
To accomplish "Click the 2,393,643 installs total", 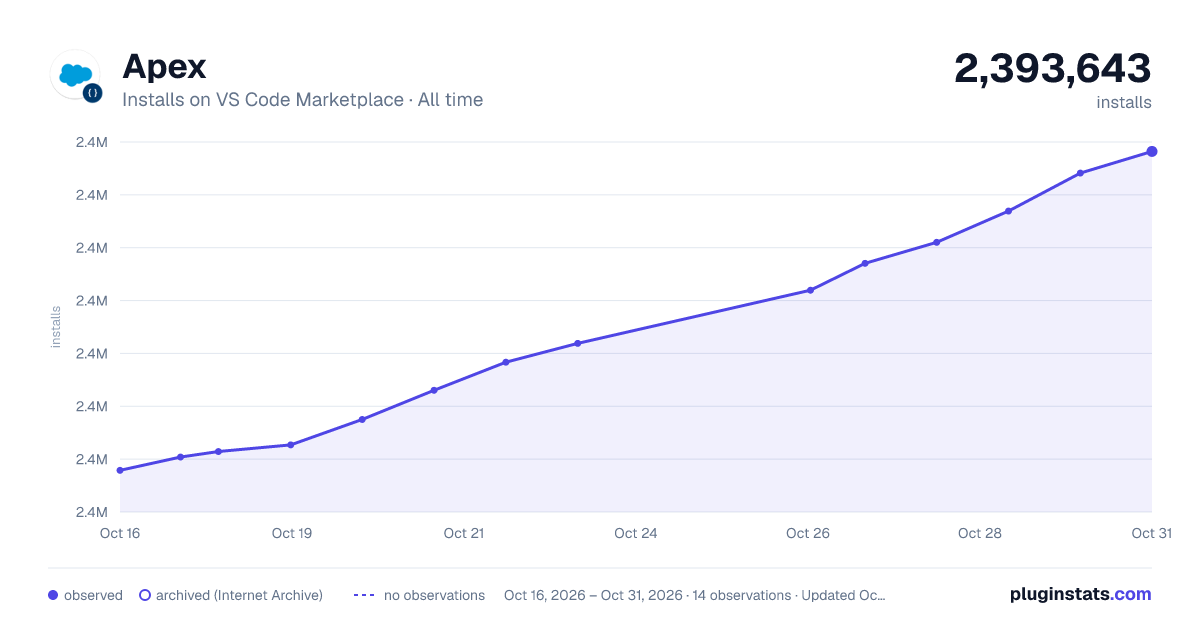I will coord(1053,68).
